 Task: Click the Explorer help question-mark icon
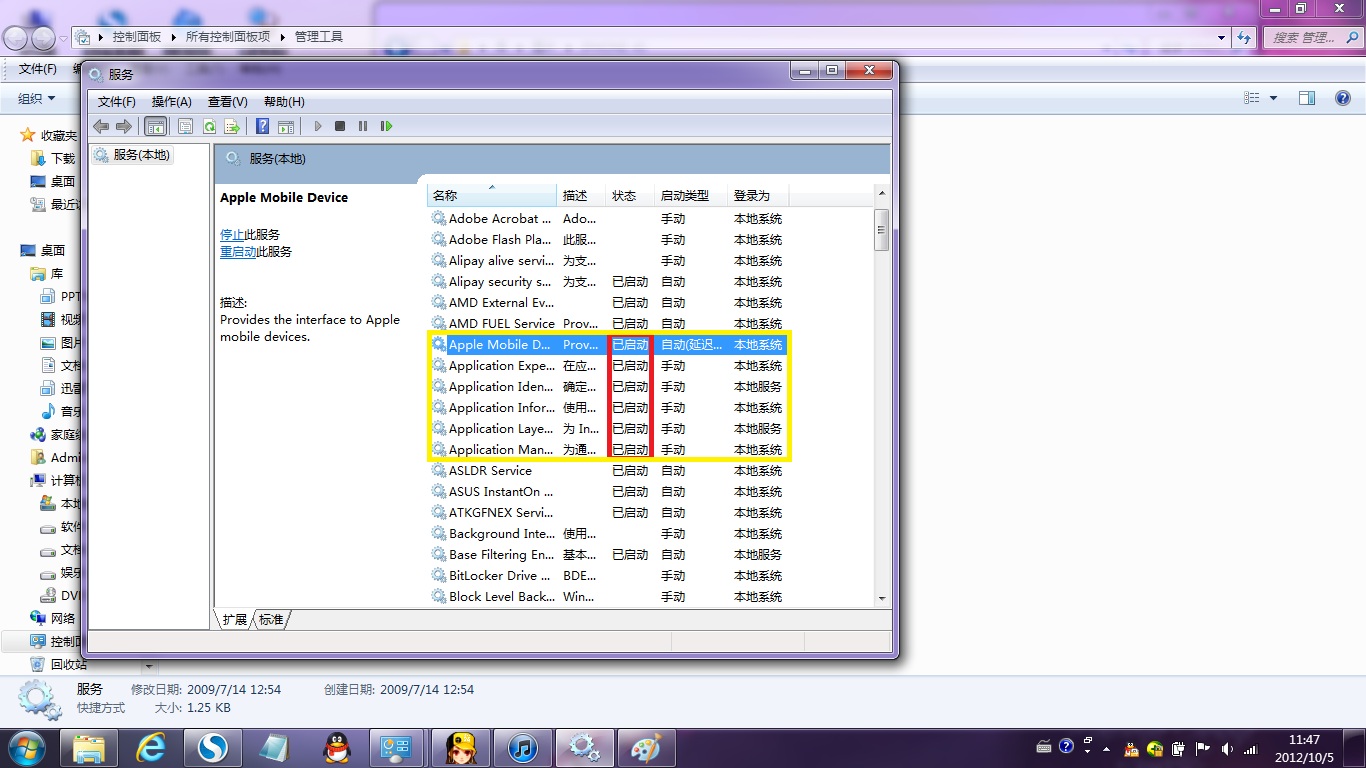(x=1344, y=98)
